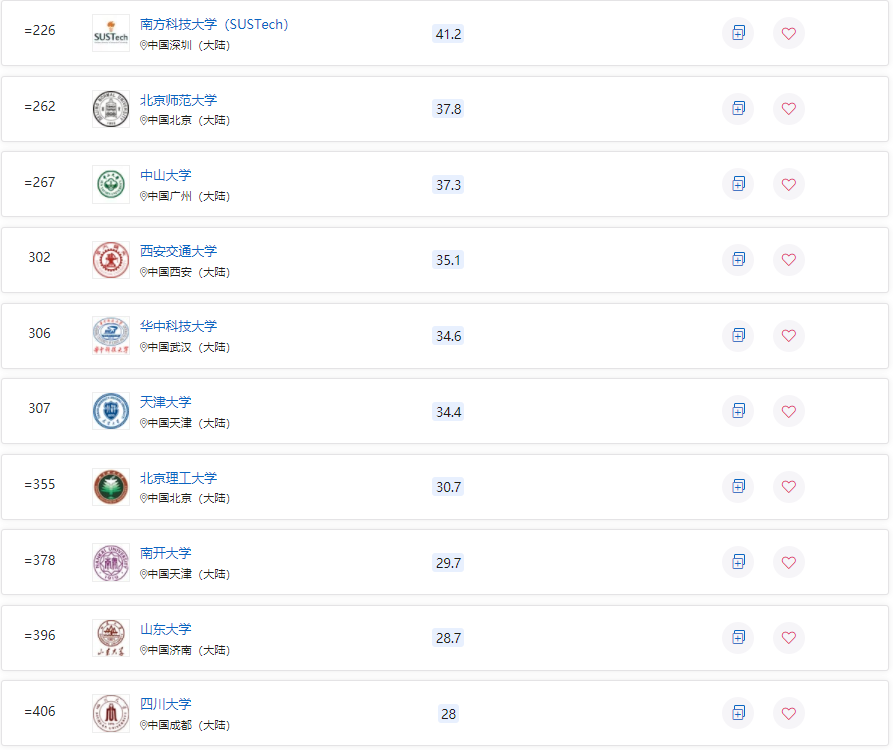
Task: Click heart icon for 山东大学
Action: [x=789, y=637]
